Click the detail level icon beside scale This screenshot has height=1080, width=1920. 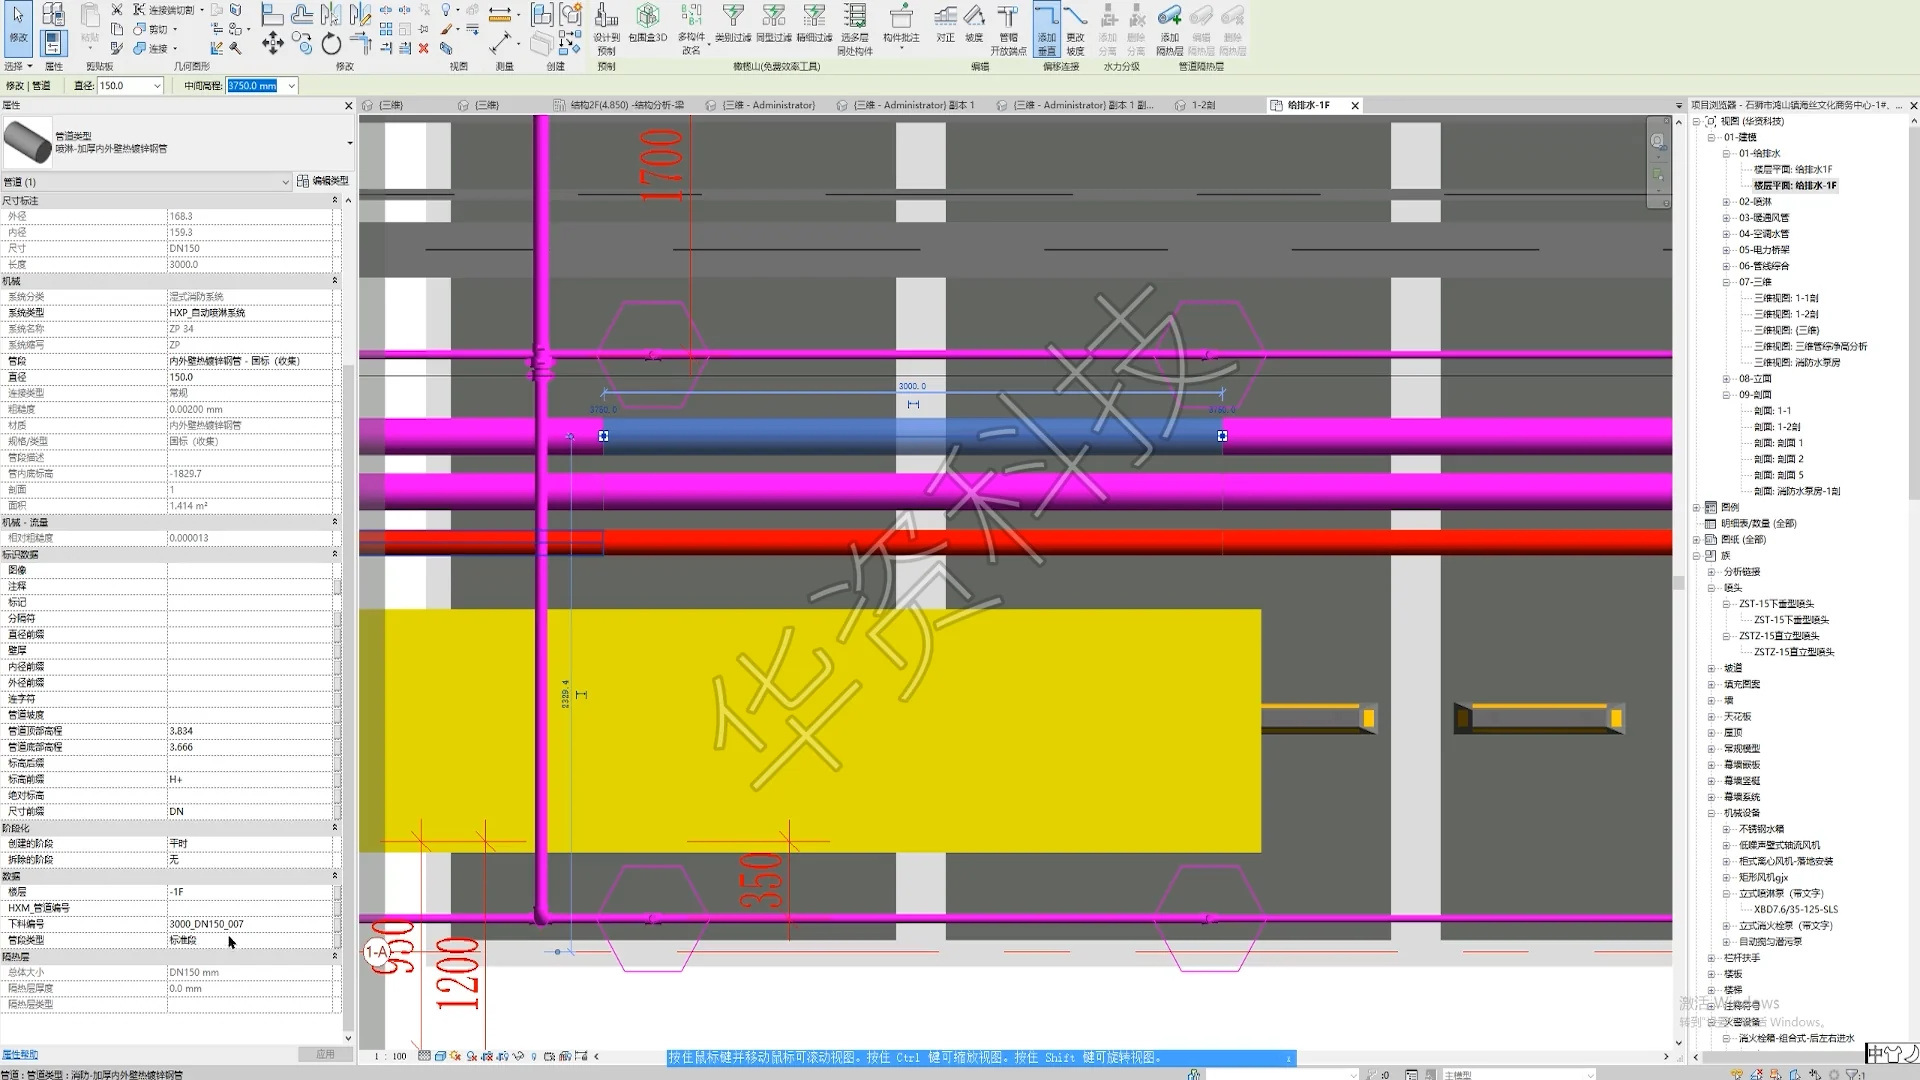click(425, 1056)
